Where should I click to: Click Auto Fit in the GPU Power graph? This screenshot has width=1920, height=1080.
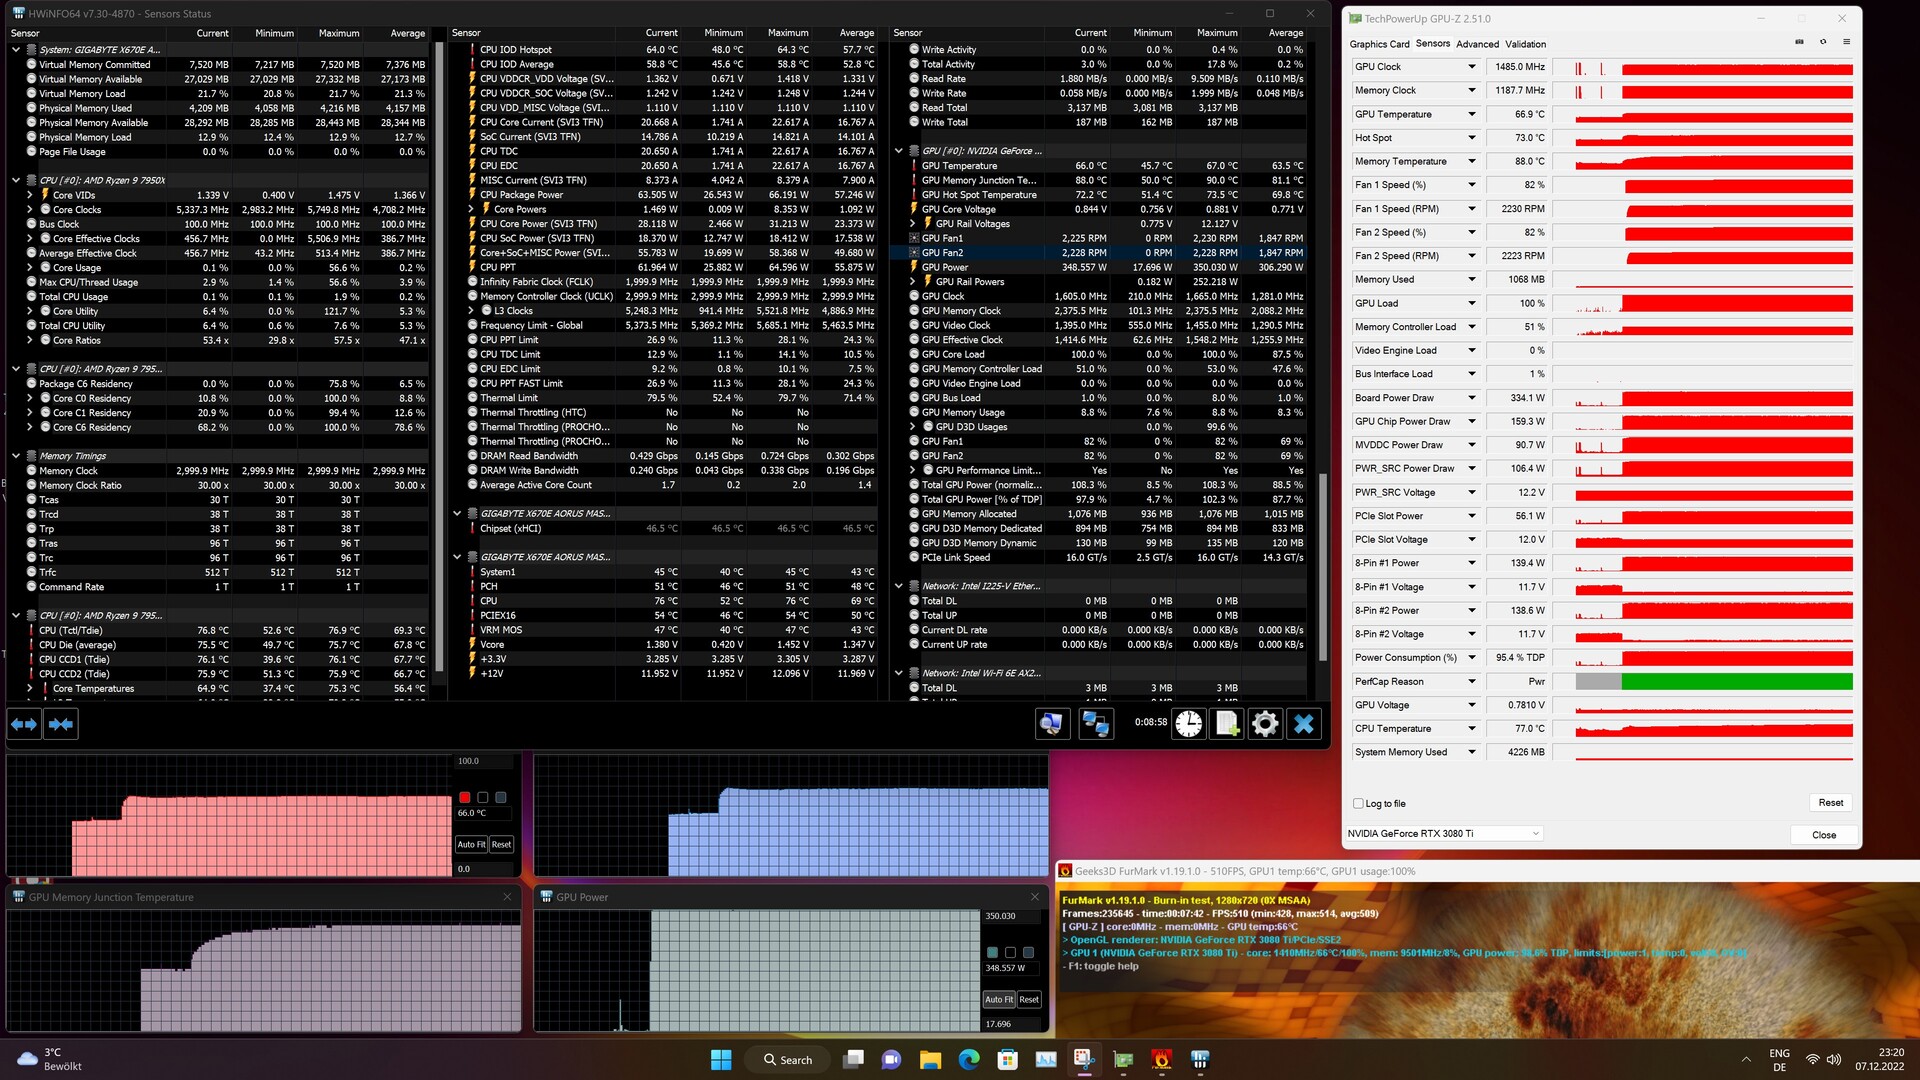[997, 999]
